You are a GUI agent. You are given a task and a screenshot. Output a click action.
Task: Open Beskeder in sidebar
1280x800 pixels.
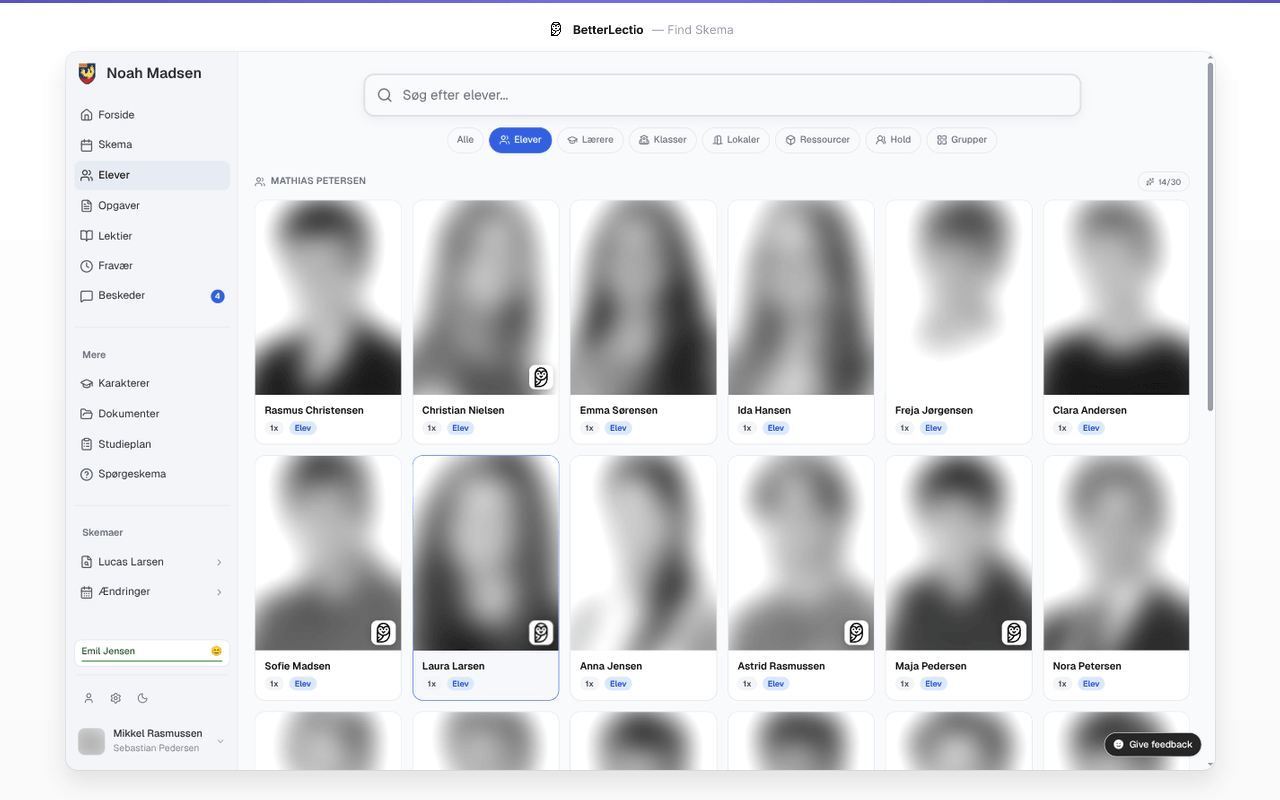[152, 296]
